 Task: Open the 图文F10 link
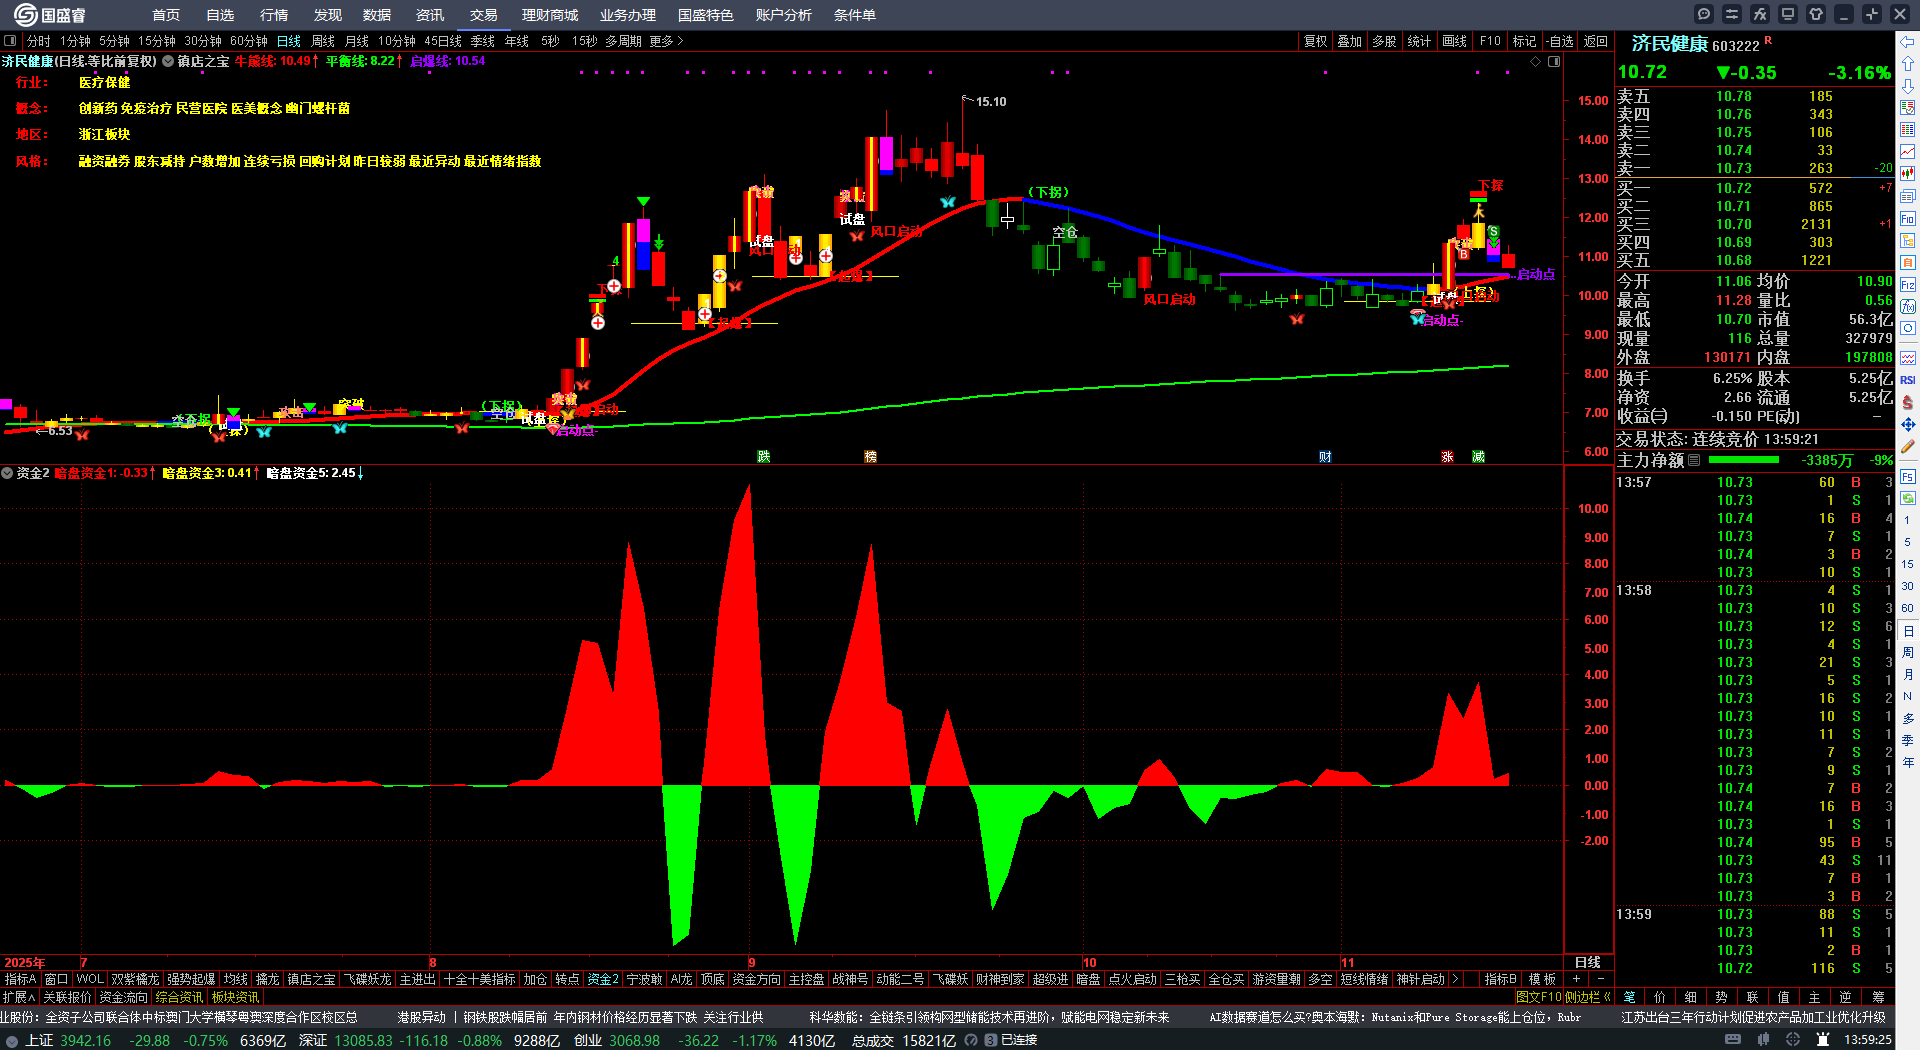coord(1538,997)
